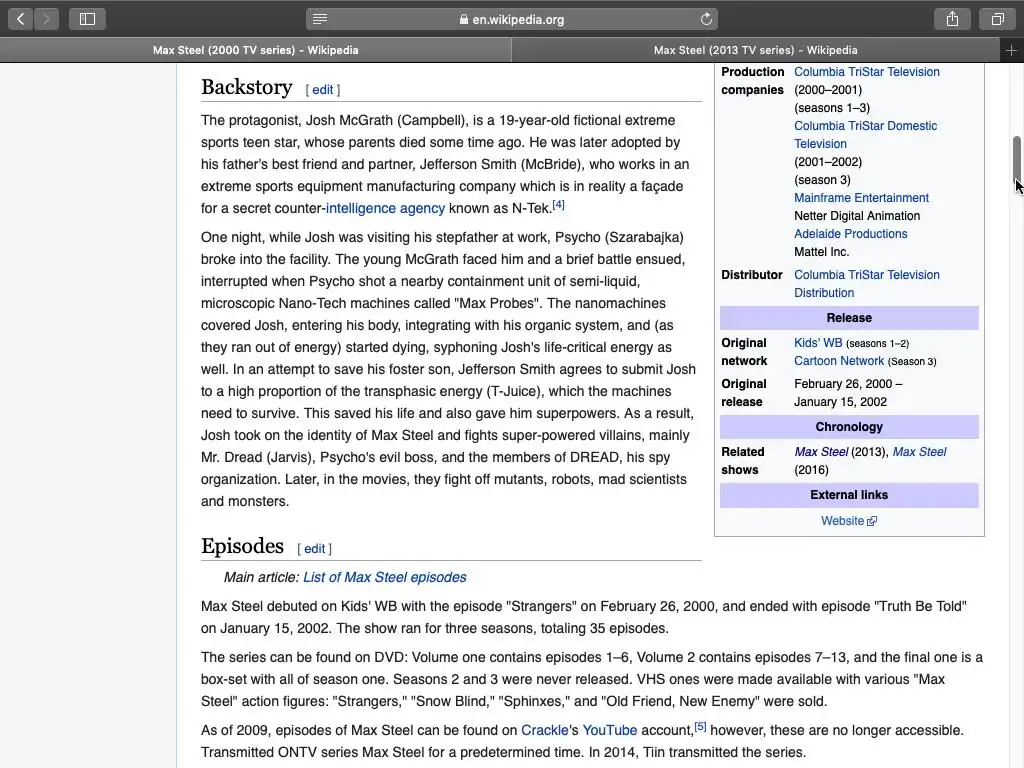Reload the Wikipedia page

[x=706, y=19]
